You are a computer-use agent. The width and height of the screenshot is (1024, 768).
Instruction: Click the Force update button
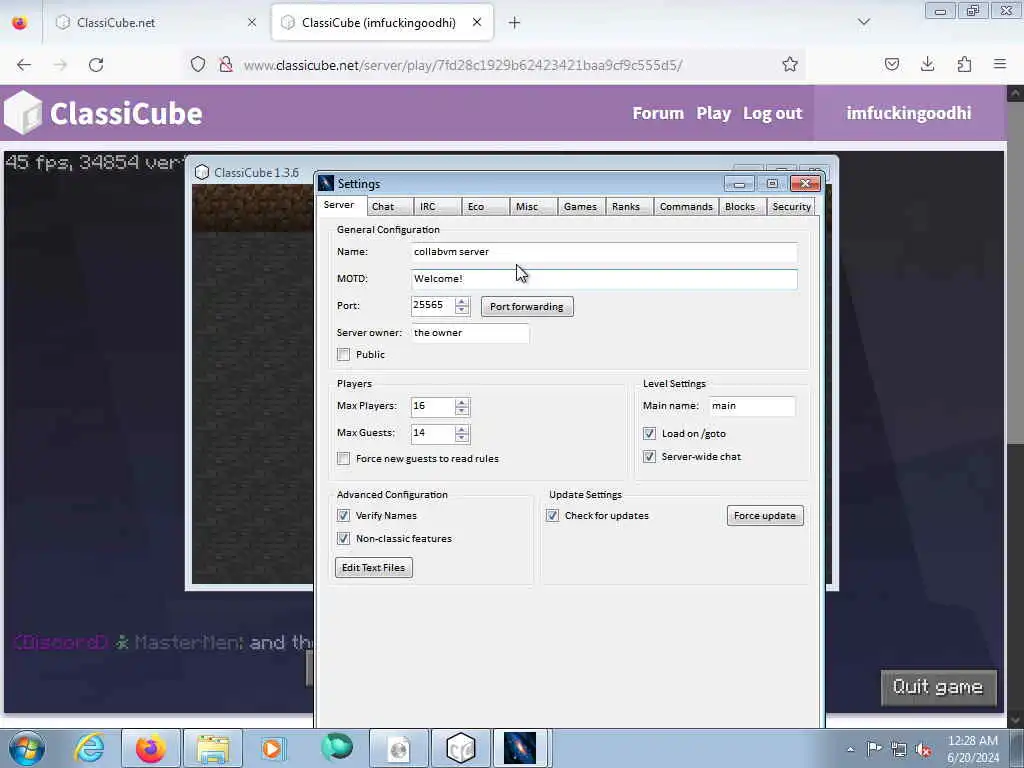[x=765, y=515]
